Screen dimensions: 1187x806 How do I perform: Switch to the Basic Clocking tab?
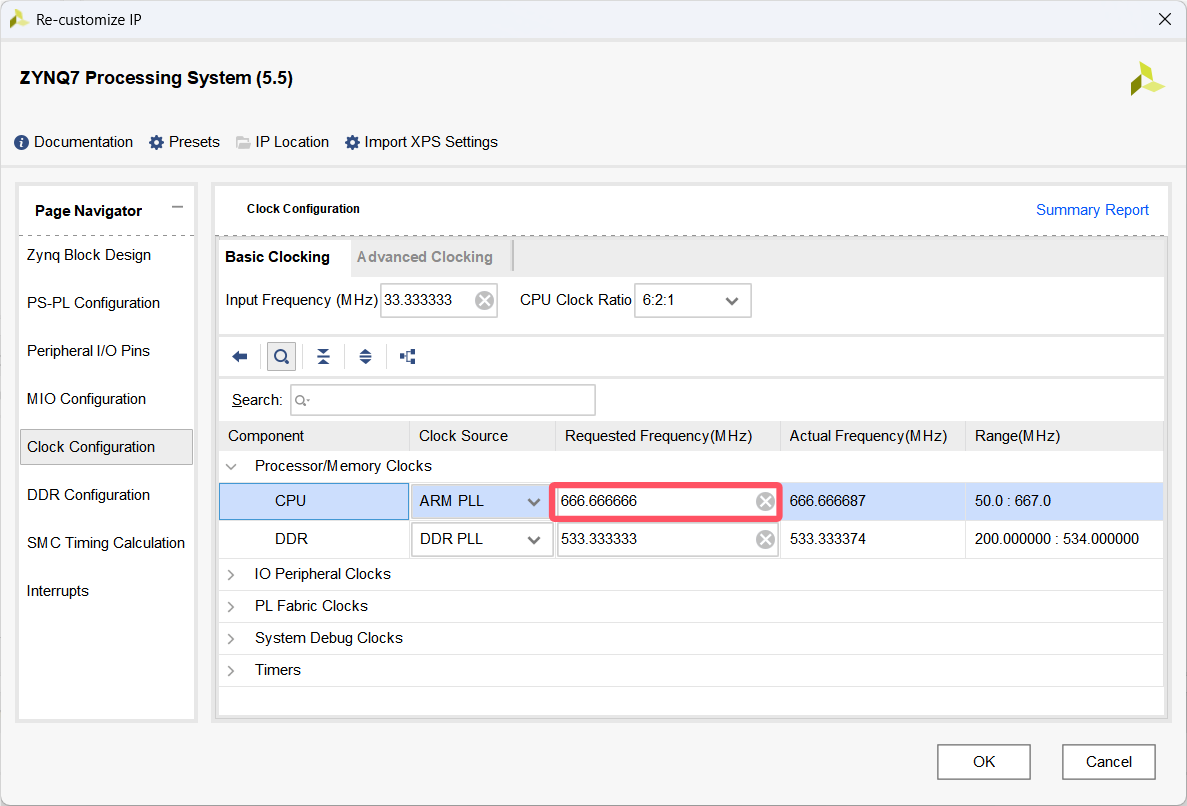277,257
